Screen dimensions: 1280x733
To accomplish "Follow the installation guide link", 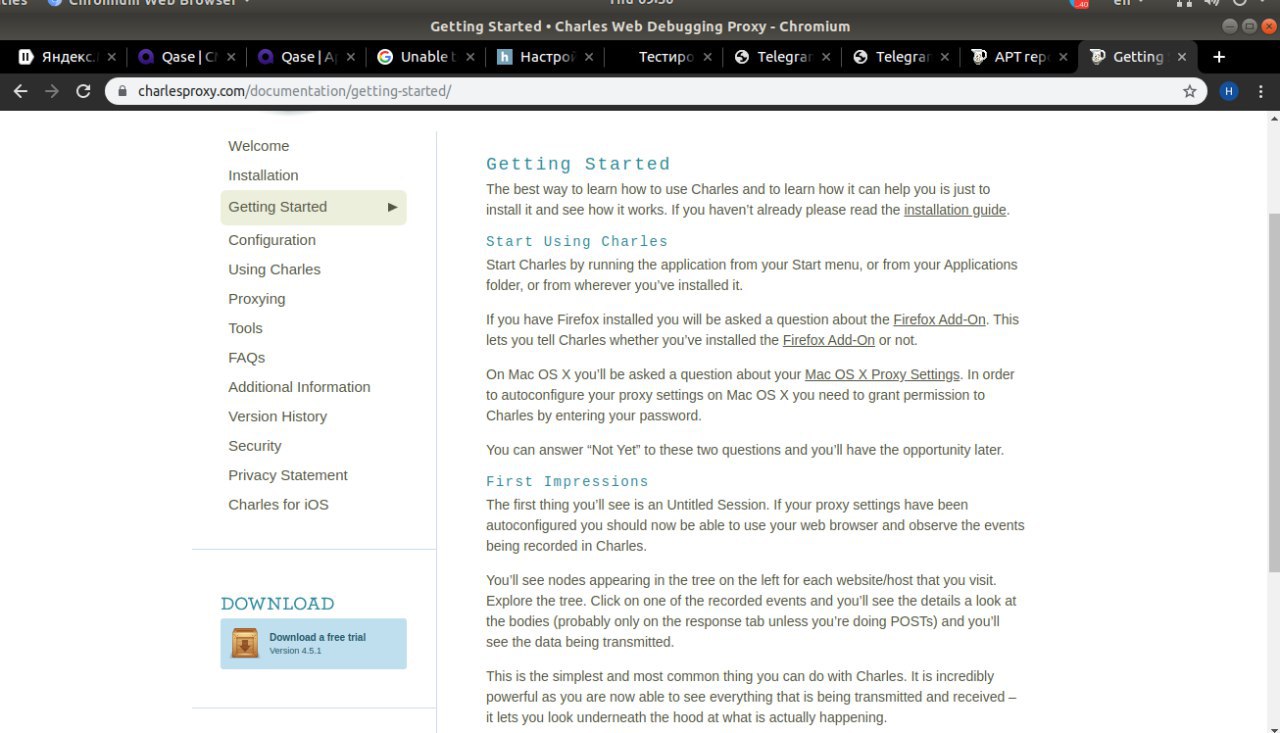I will coord(955,210).
